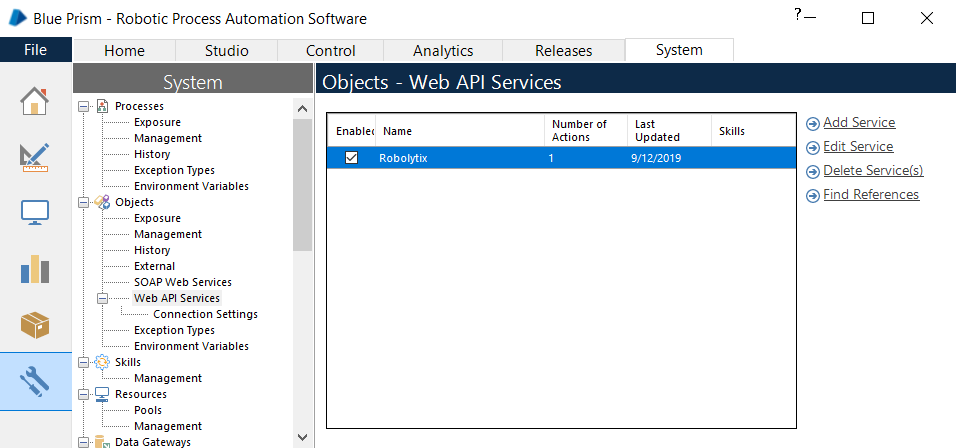Sort by Last Updated column header
This screenshot has height=448, width=956.
(x=669, y=130)
